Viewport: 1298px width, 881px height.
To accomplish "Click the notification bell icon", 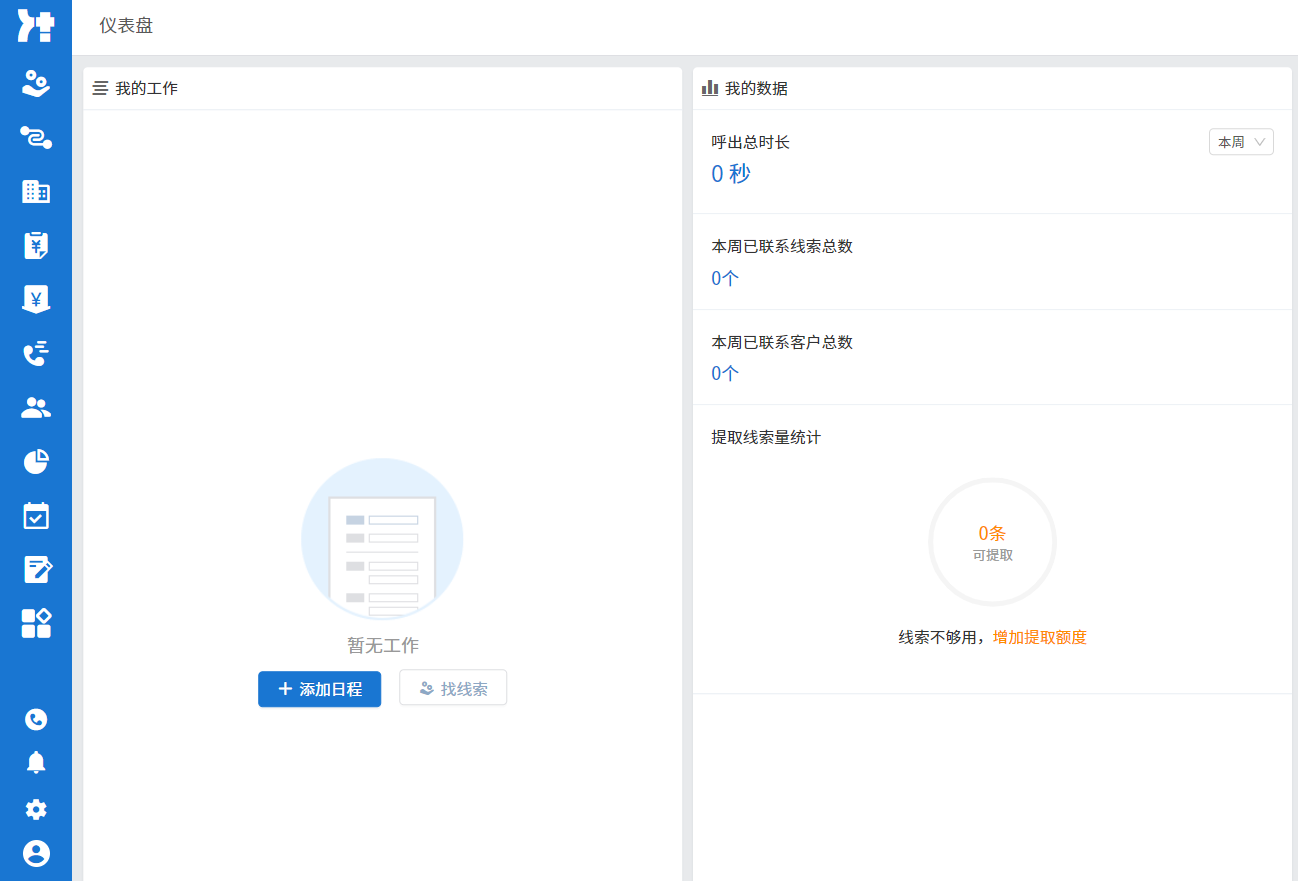I will [x=36, y=763].
